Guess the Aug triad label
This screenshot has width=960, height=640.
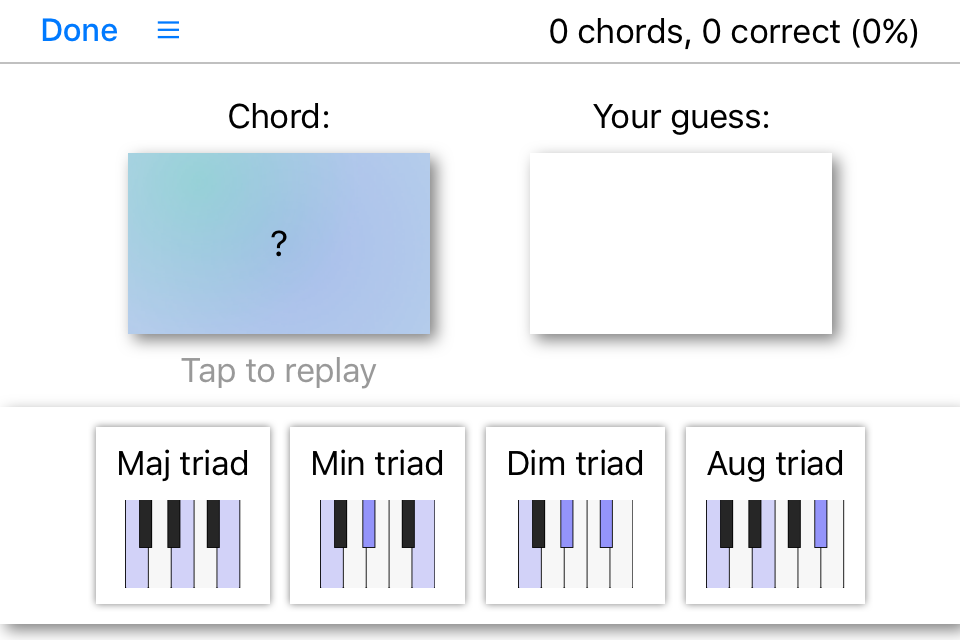[775, 463]
